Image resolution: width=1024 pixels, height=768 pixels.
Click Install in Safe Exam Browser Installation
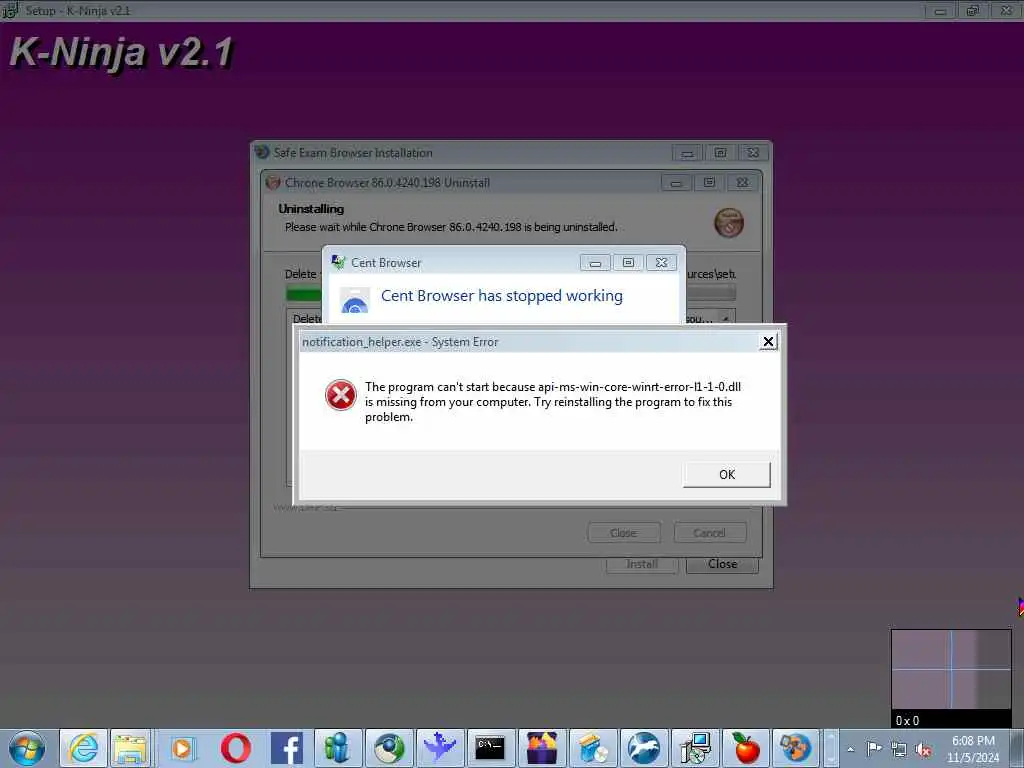tap(642, 564)
